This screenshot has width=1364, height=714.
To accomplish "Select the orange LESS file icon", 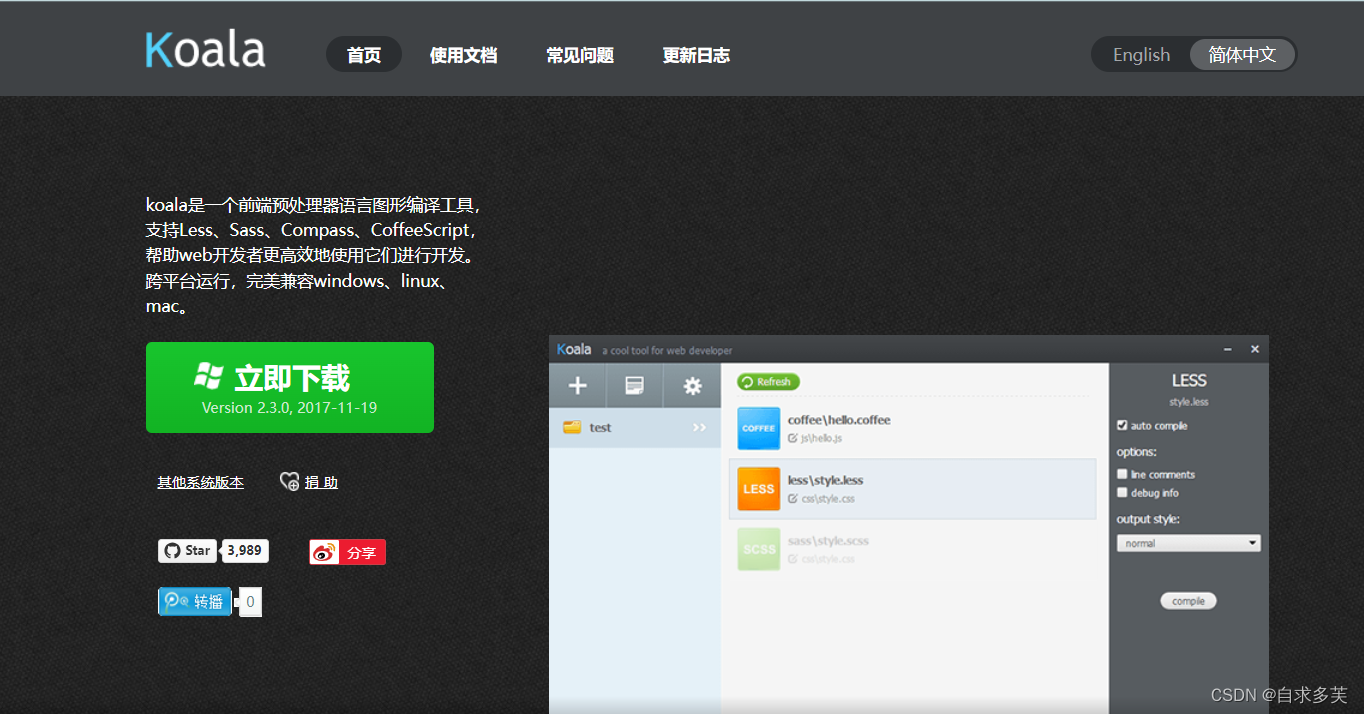I will coord(758,488).
